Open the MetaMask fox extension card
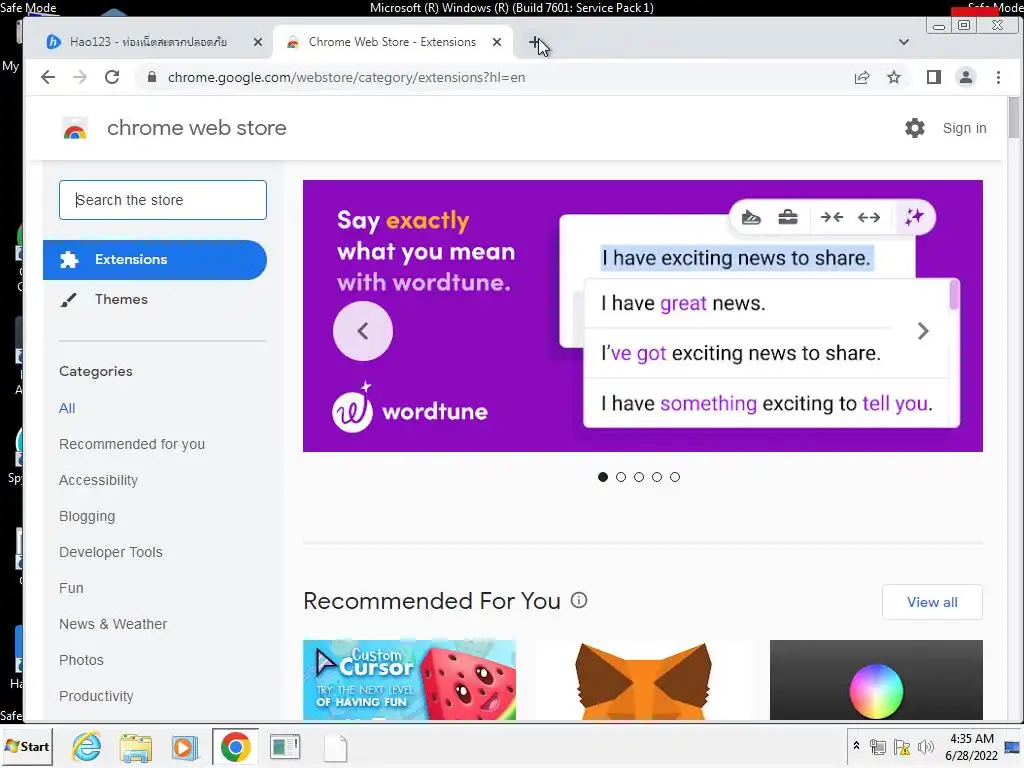This screenshot has height=768, width=1024. [643, 680]
